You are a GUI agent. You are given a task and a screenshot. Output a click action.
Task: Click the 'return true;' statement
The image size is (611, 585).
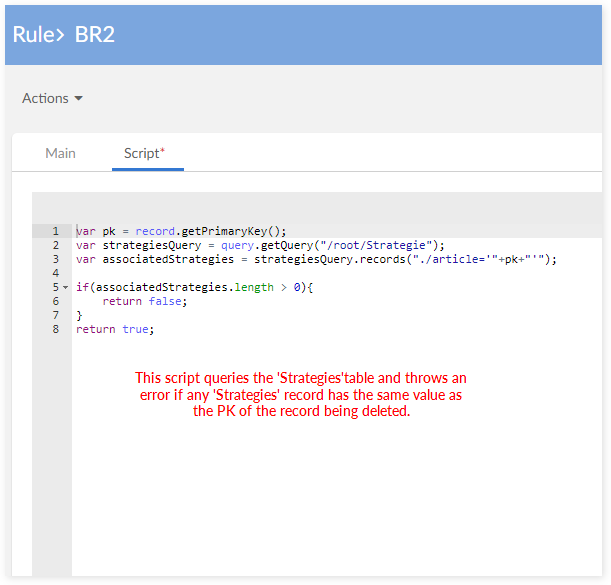point(115,329)
